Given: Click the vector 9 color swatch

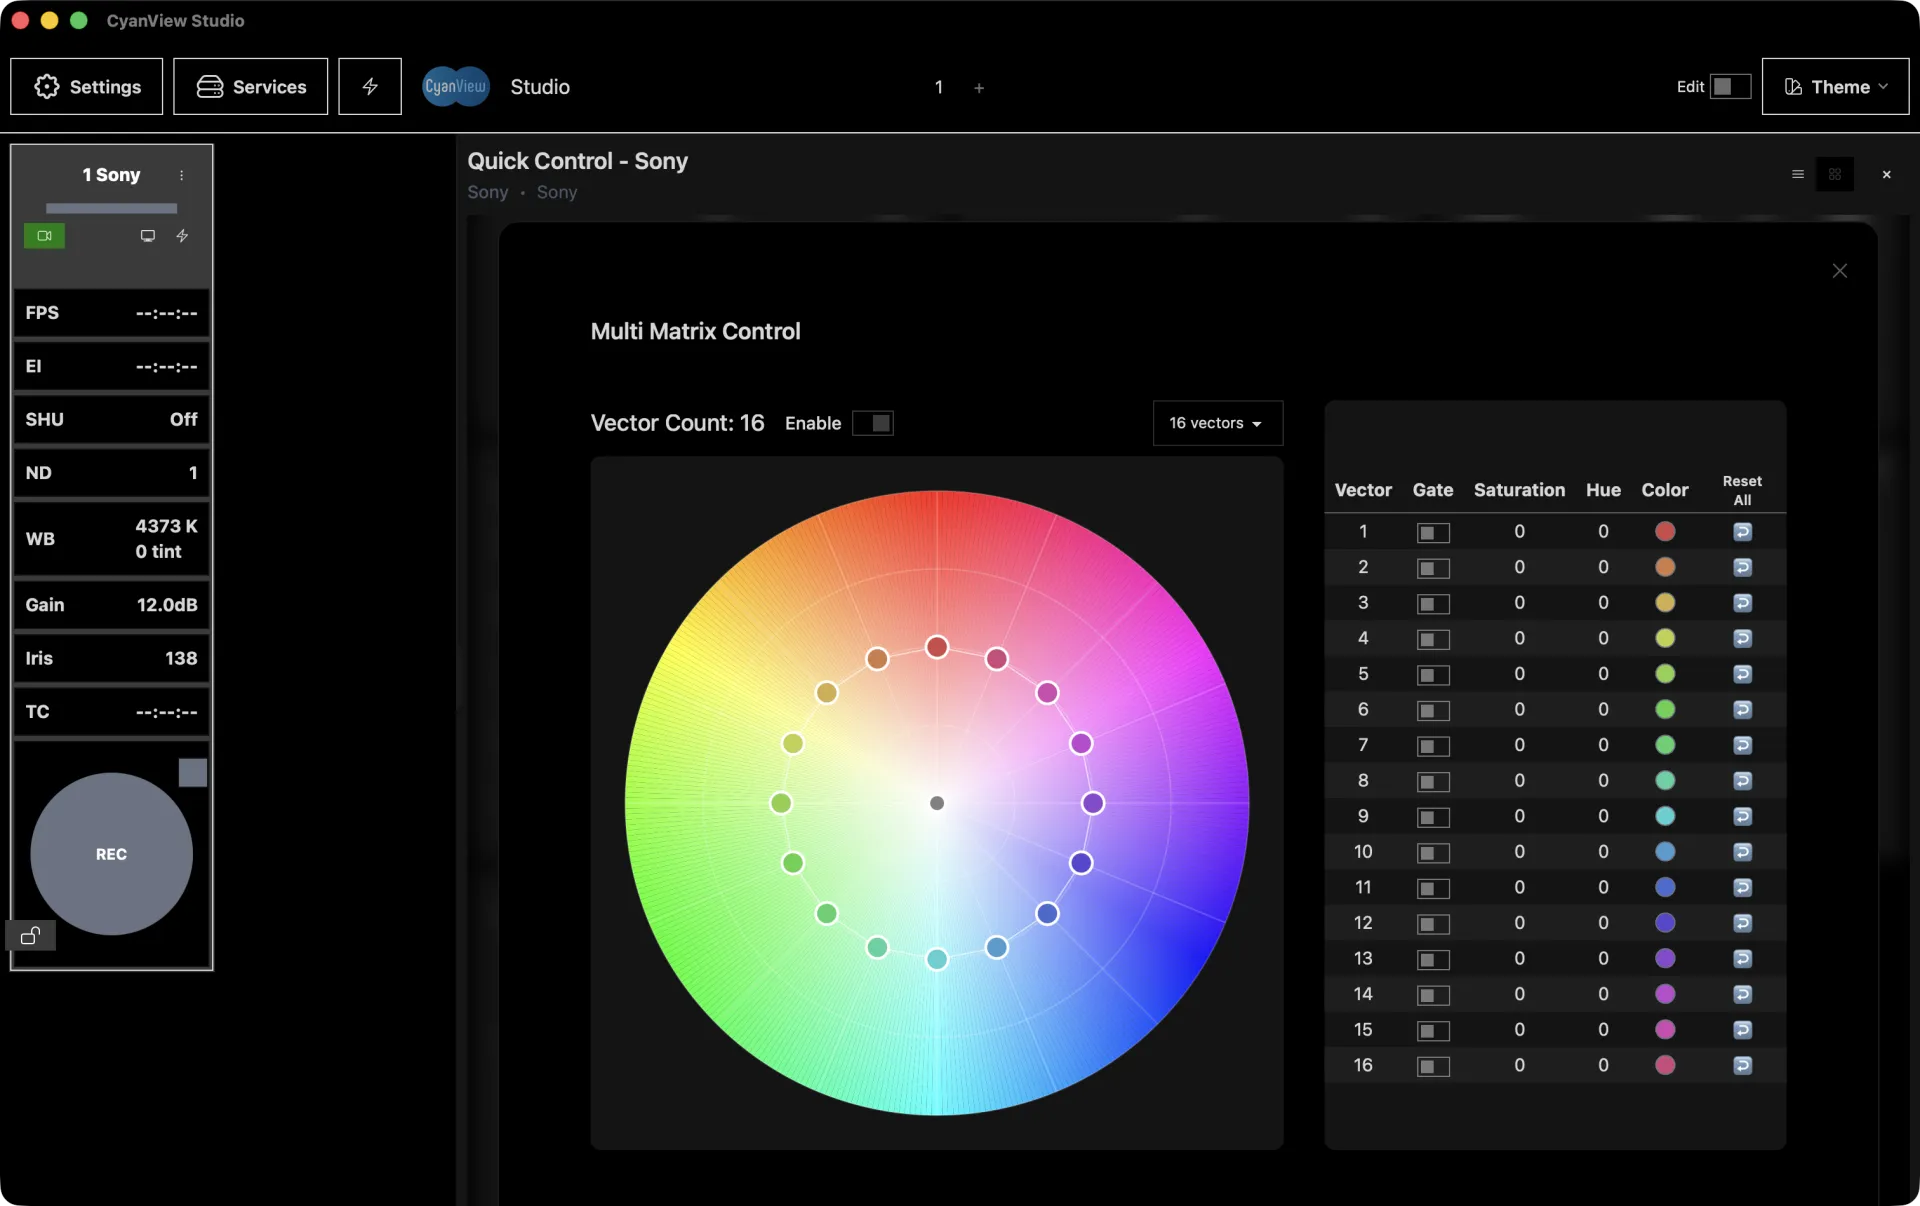Looking at the screenshot, I should coord(1665,817).
